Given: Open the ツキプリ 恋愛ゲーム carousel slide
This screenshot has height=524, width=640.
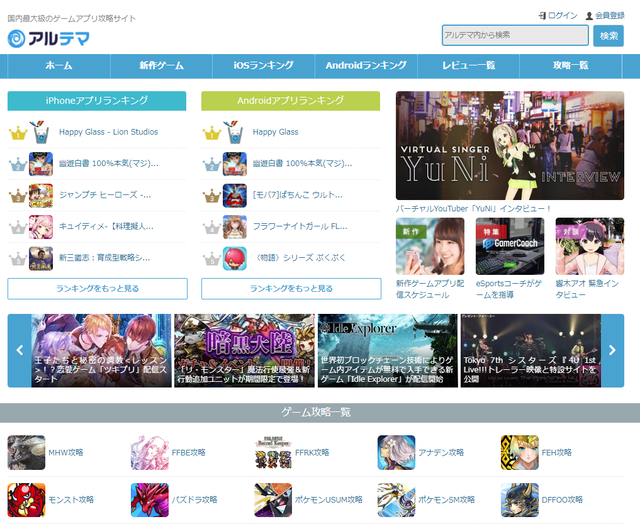Looking at the screenshot, I should click(x=101, y=350).
